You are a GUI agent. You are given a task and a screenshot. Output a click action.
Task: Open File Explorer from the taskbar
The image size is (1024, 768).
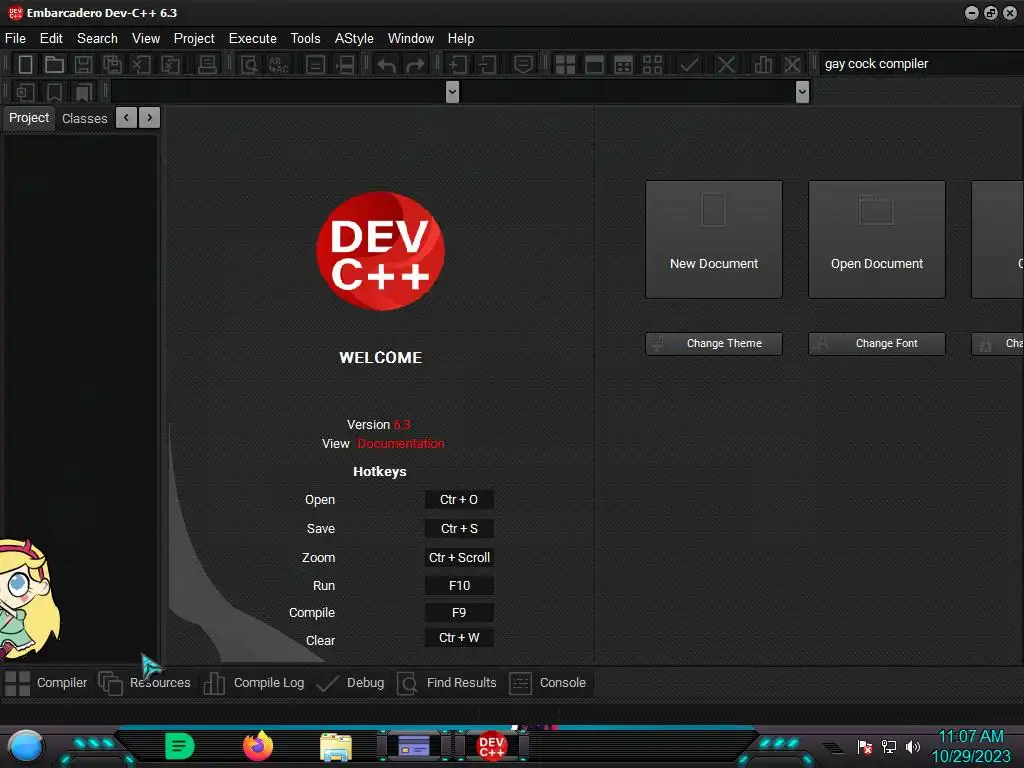tap(336, 746)
